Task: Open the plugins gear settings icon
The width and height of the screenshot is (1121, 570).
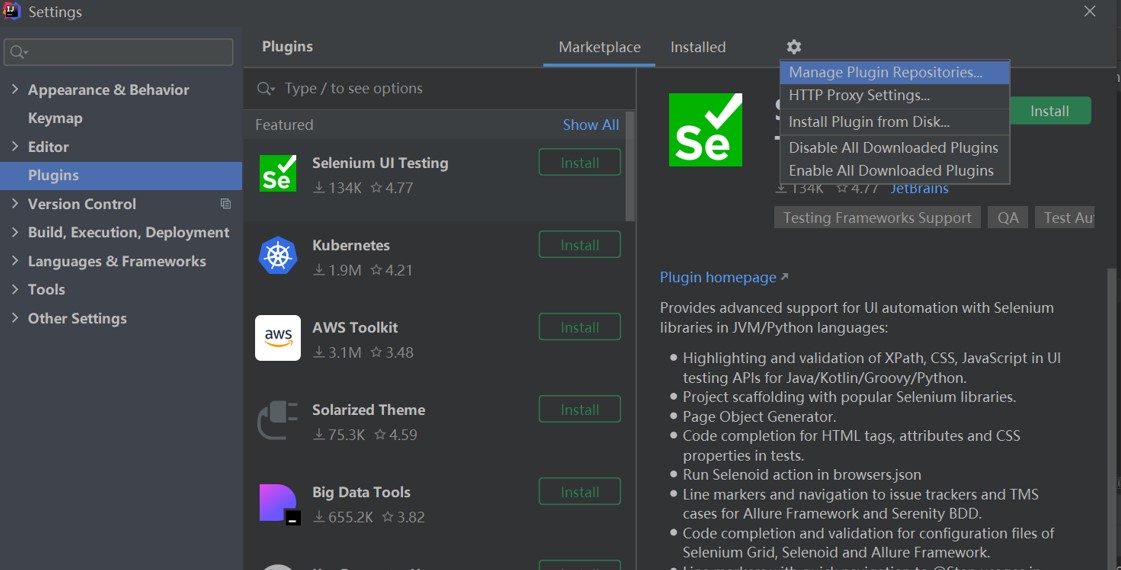Action: pos(794,46)
